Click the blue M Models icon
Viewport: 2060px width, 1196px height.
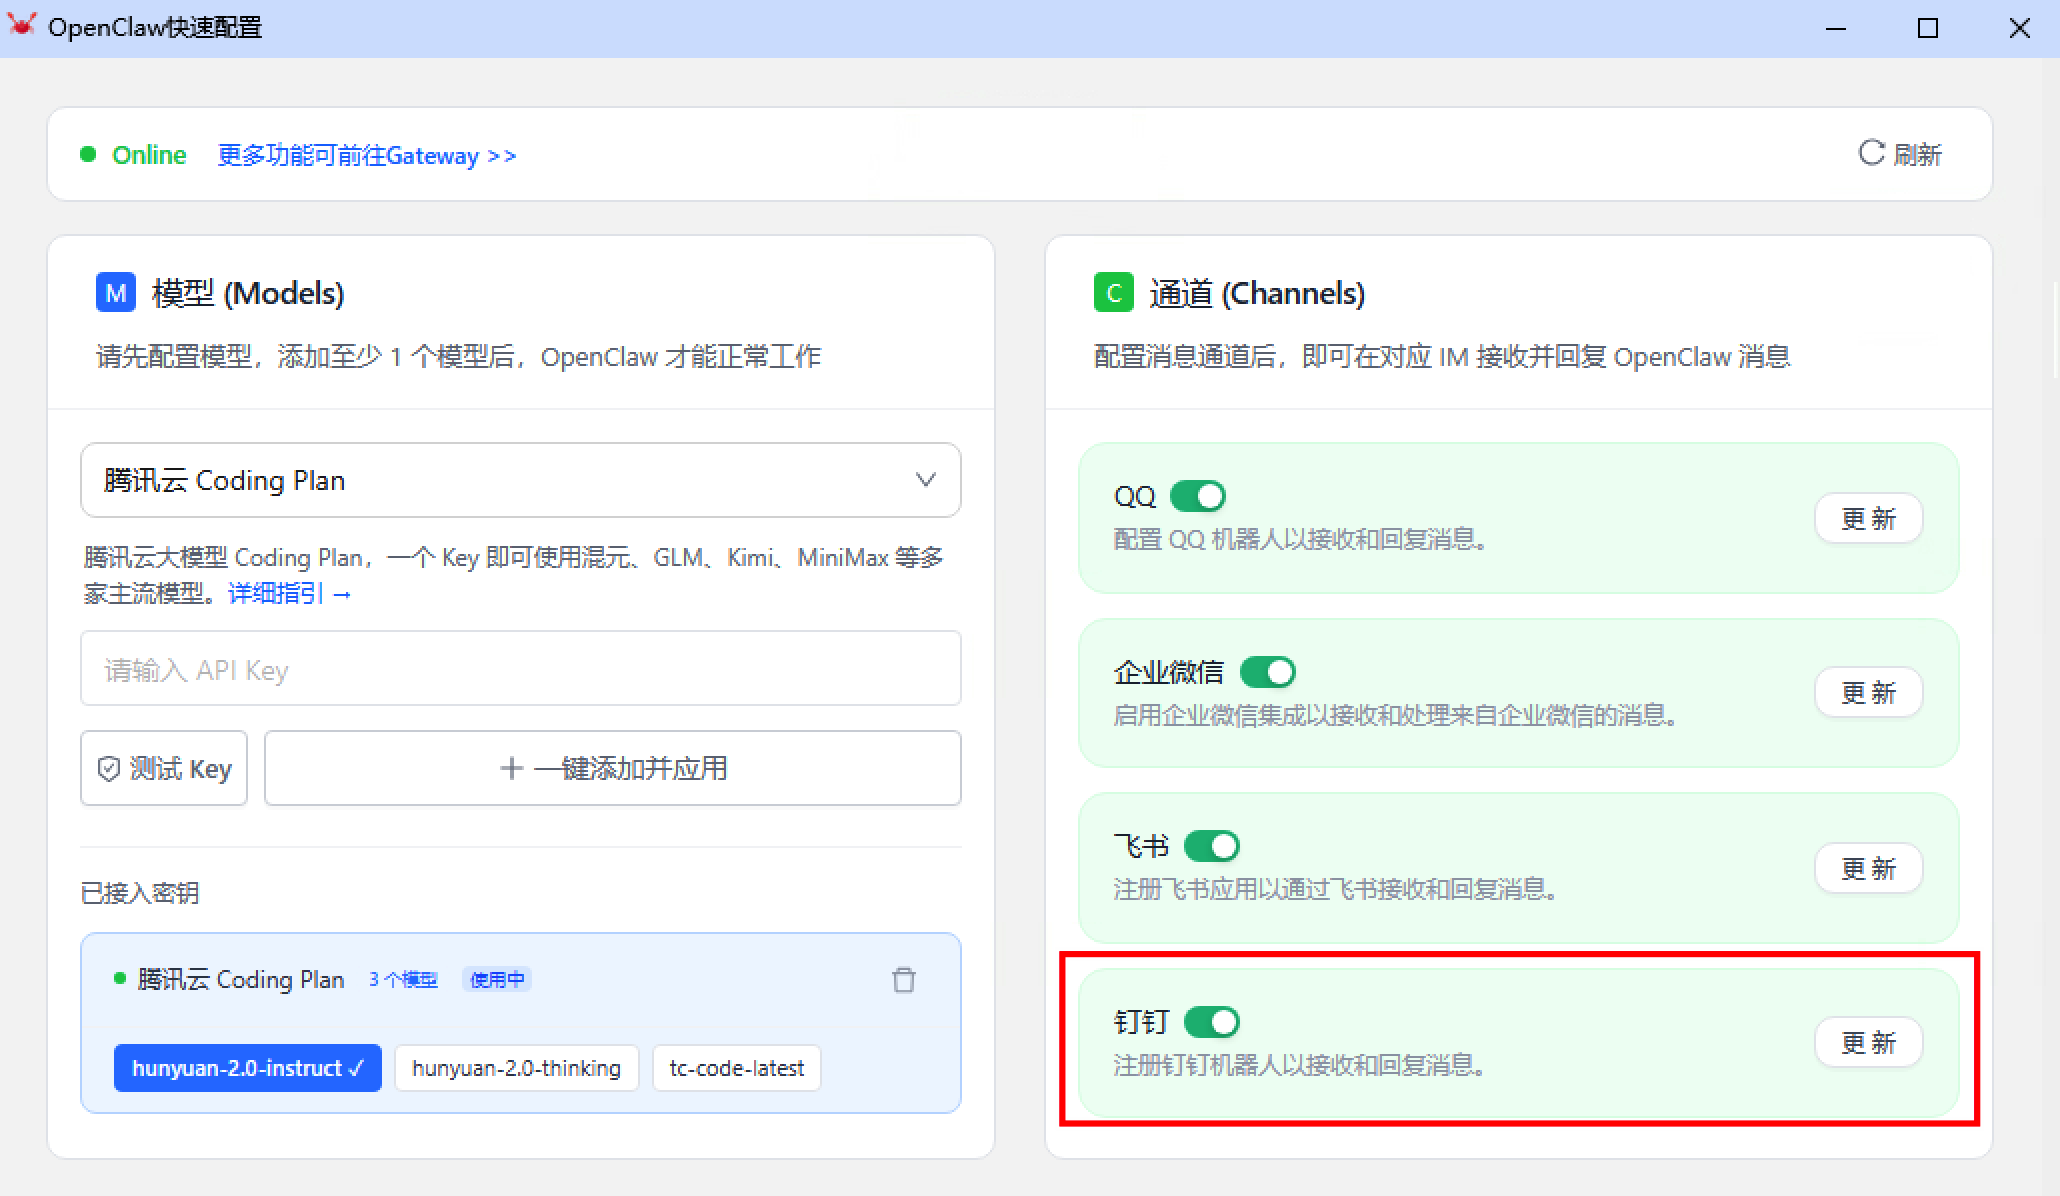click(x=116, y=293)
